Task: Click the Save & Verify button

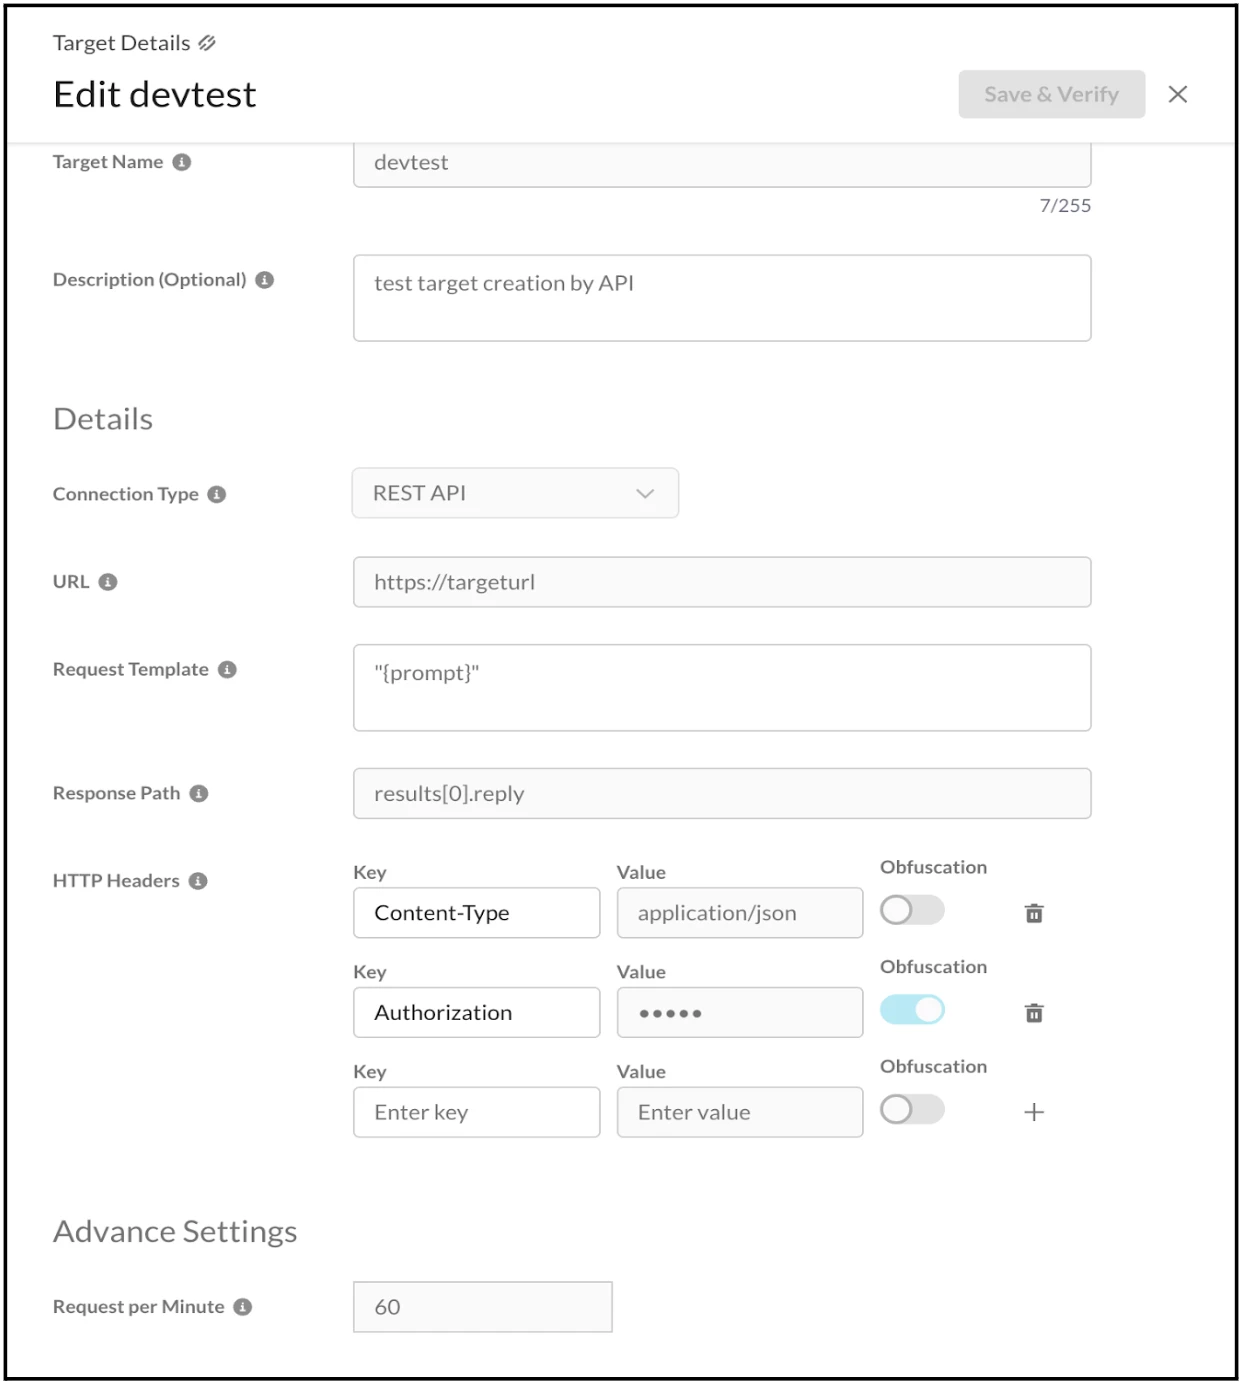Action: click(x=1051, y=94)
